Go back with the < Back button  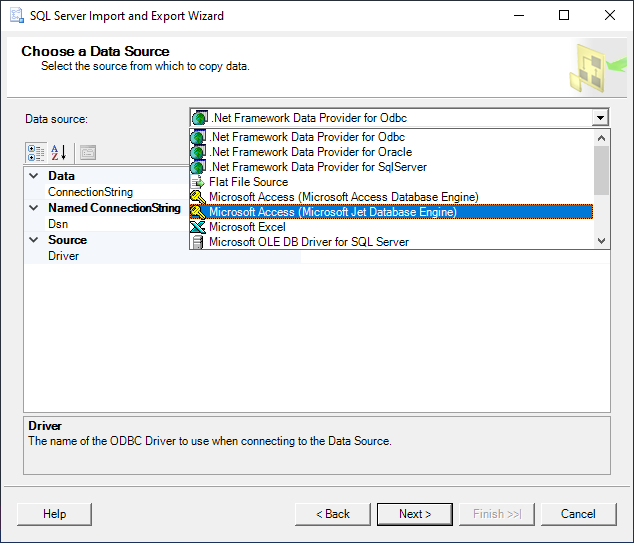pos(333,514)
